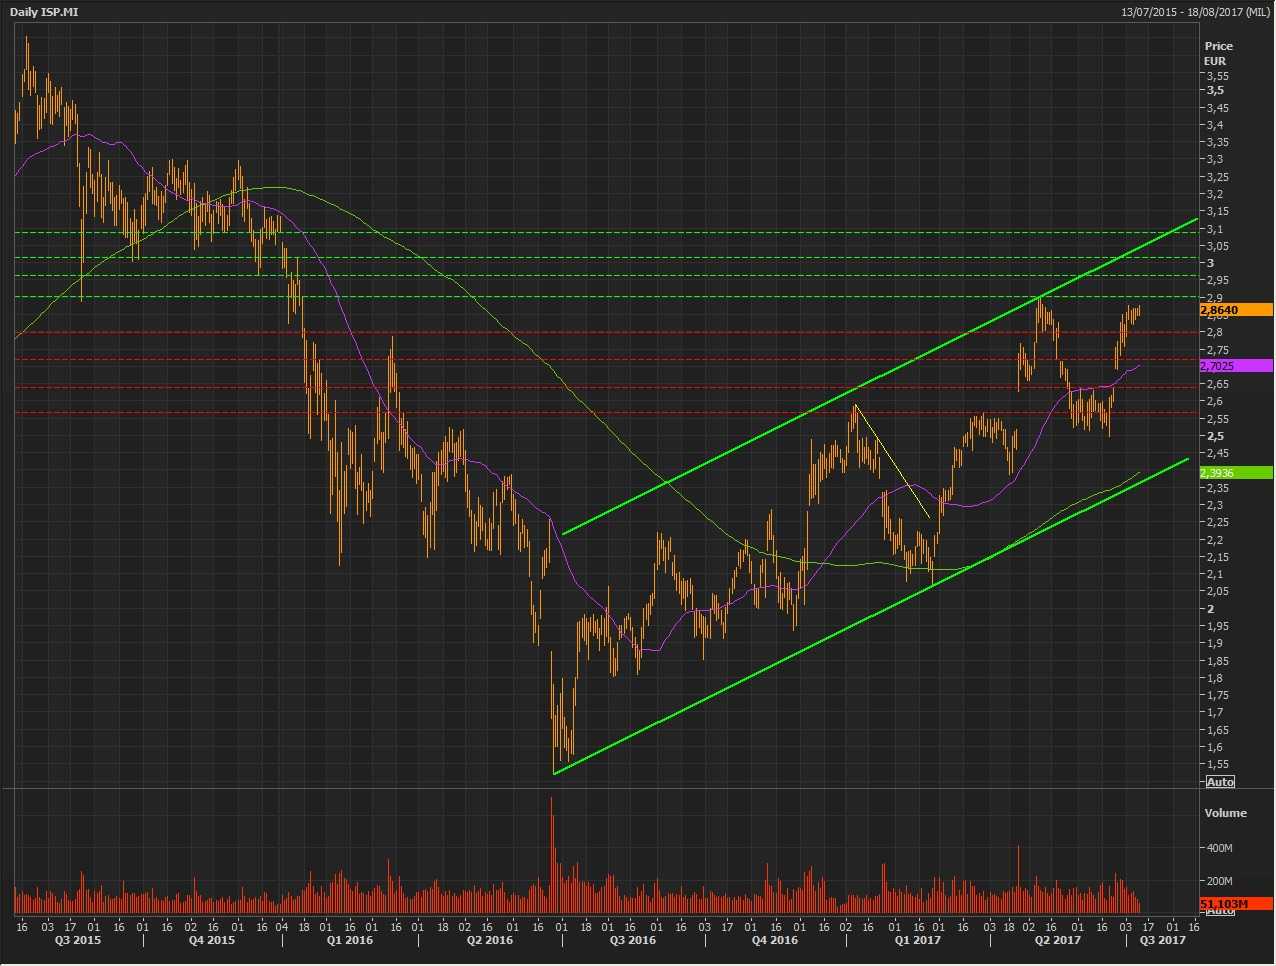Click the red volume value tag 51,103M
Viewport: 1276px width, 966px height.
click(x=1235, y=904)
